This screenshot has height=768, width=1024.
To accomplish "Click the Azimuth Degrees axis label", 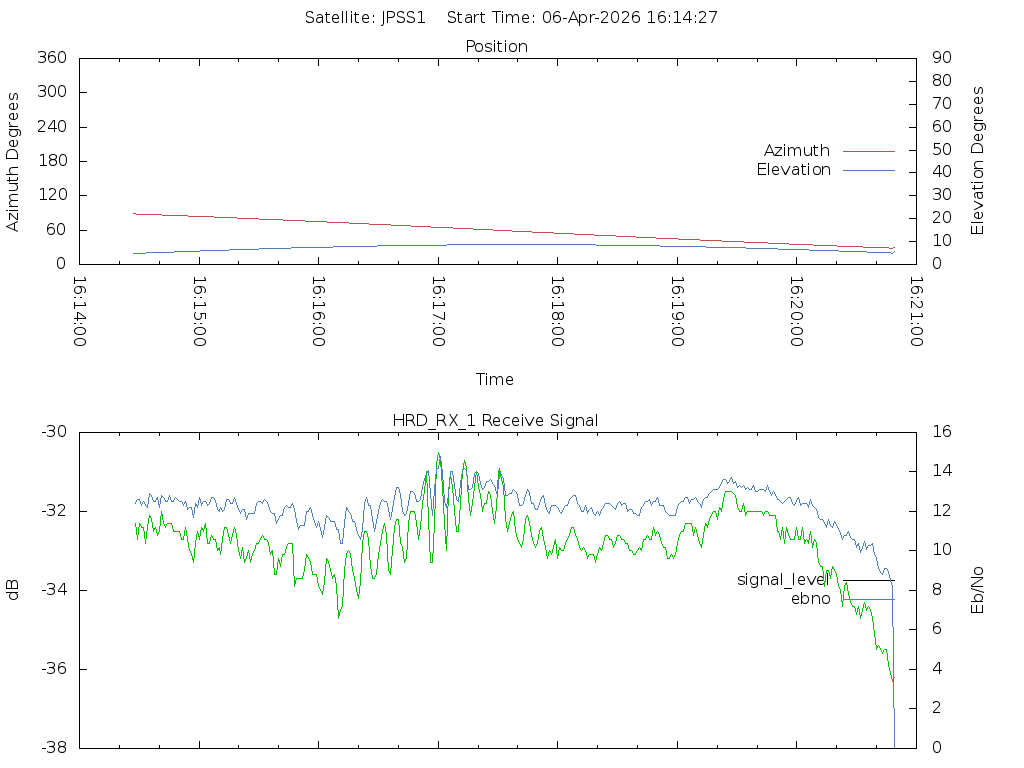I will click(x=13, y=161).
